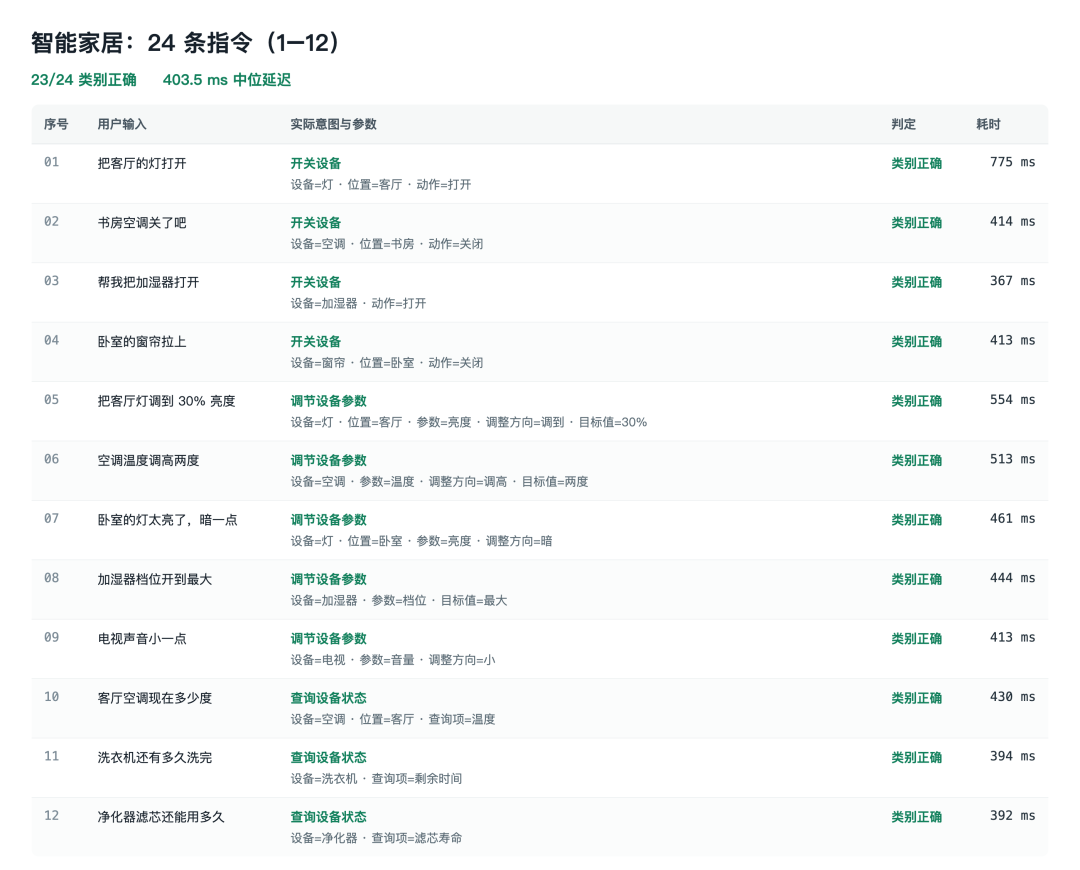
Task: Click 类别正确 verdict in row 04
Action: pyautogui.click(x=916, y=341)
